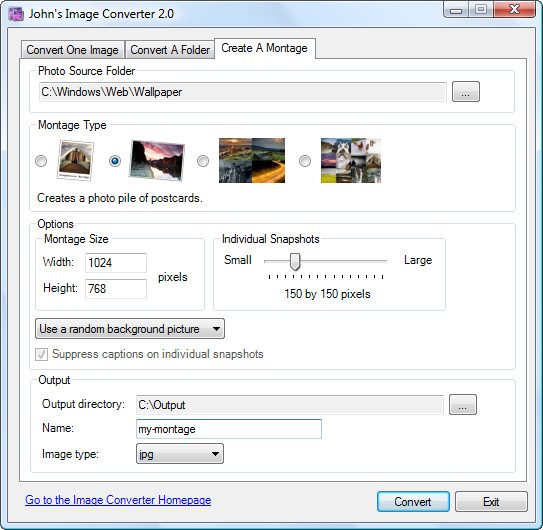Close the Image Converter window
Viewport: 543px width, 530px height.
[x=515, y=10]
